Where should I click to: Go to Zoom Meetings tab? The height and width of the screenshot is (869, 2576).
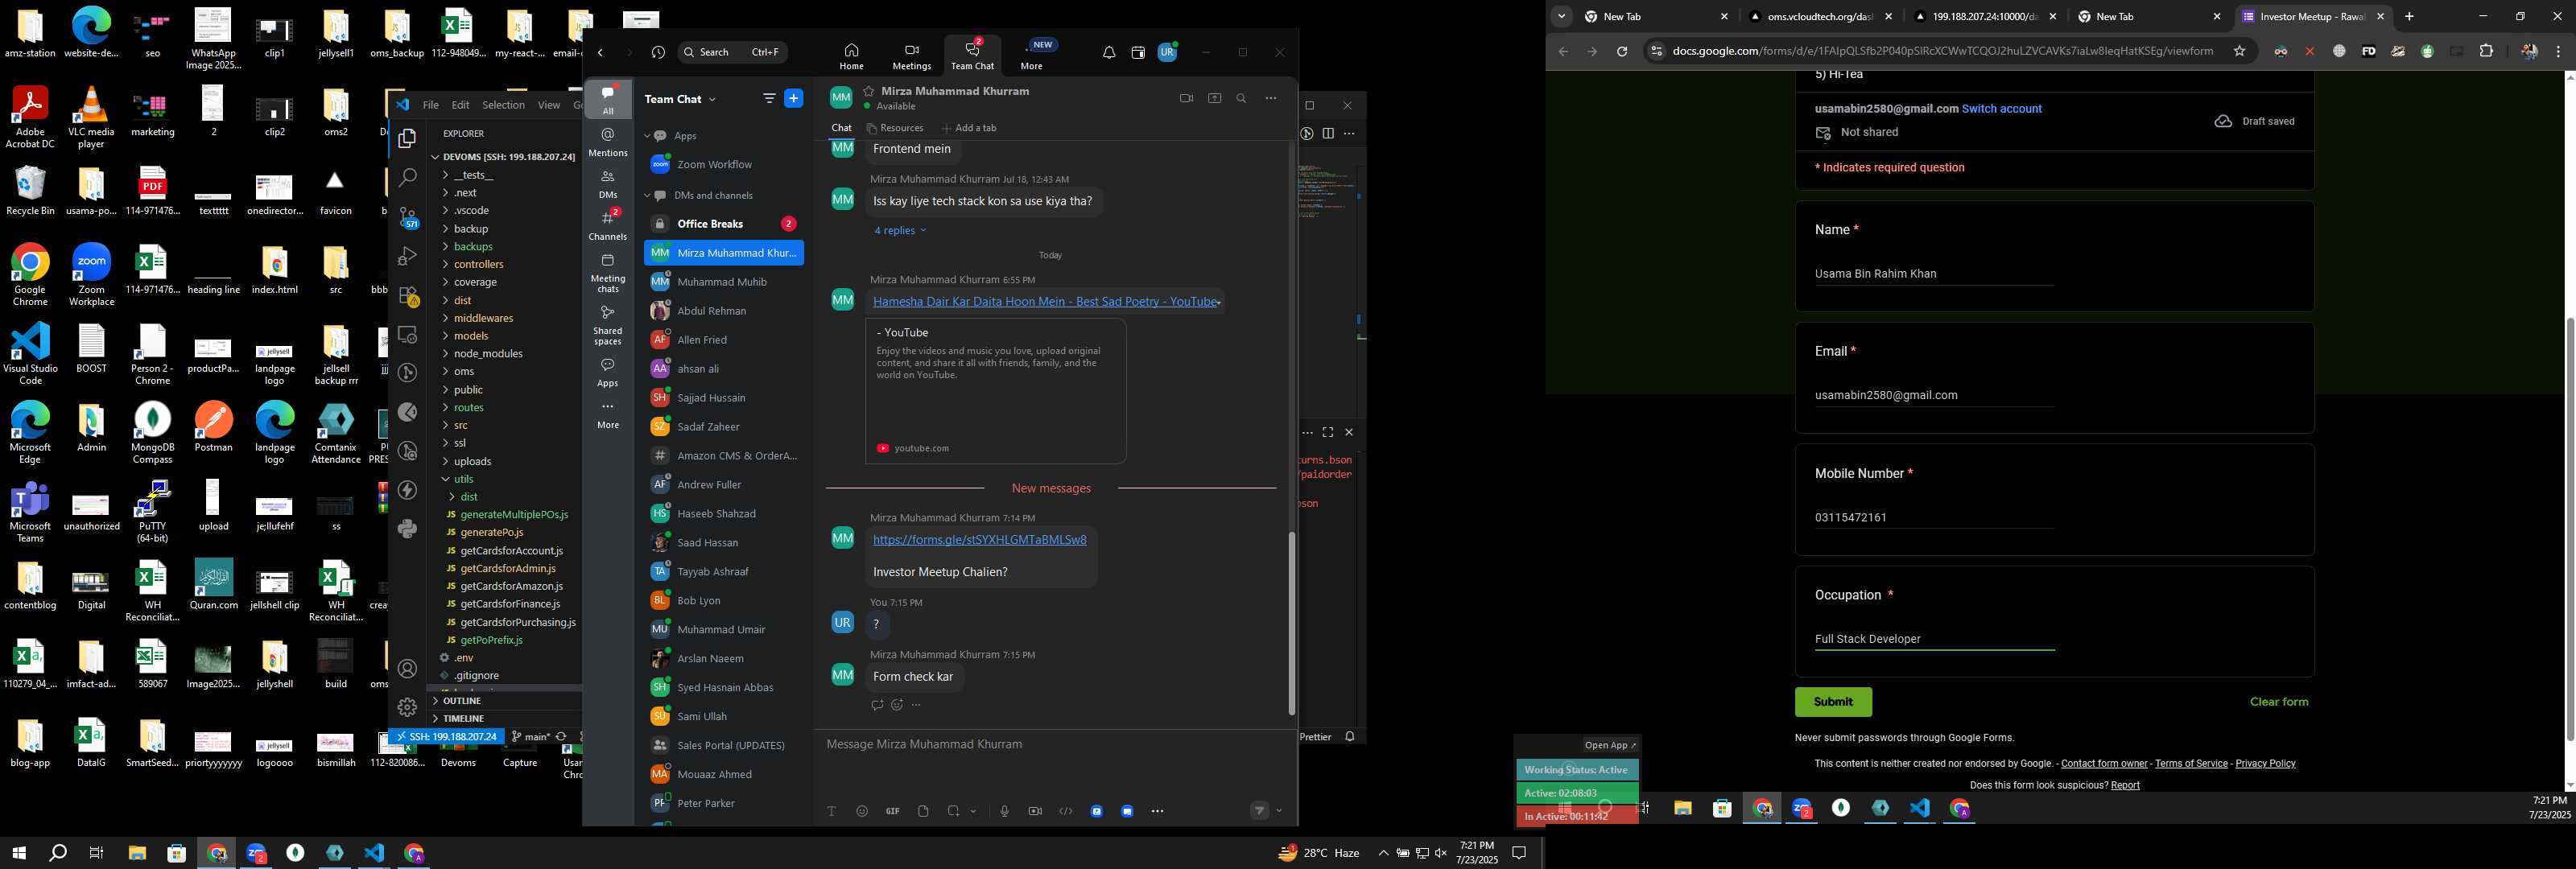tap(911, 56)
